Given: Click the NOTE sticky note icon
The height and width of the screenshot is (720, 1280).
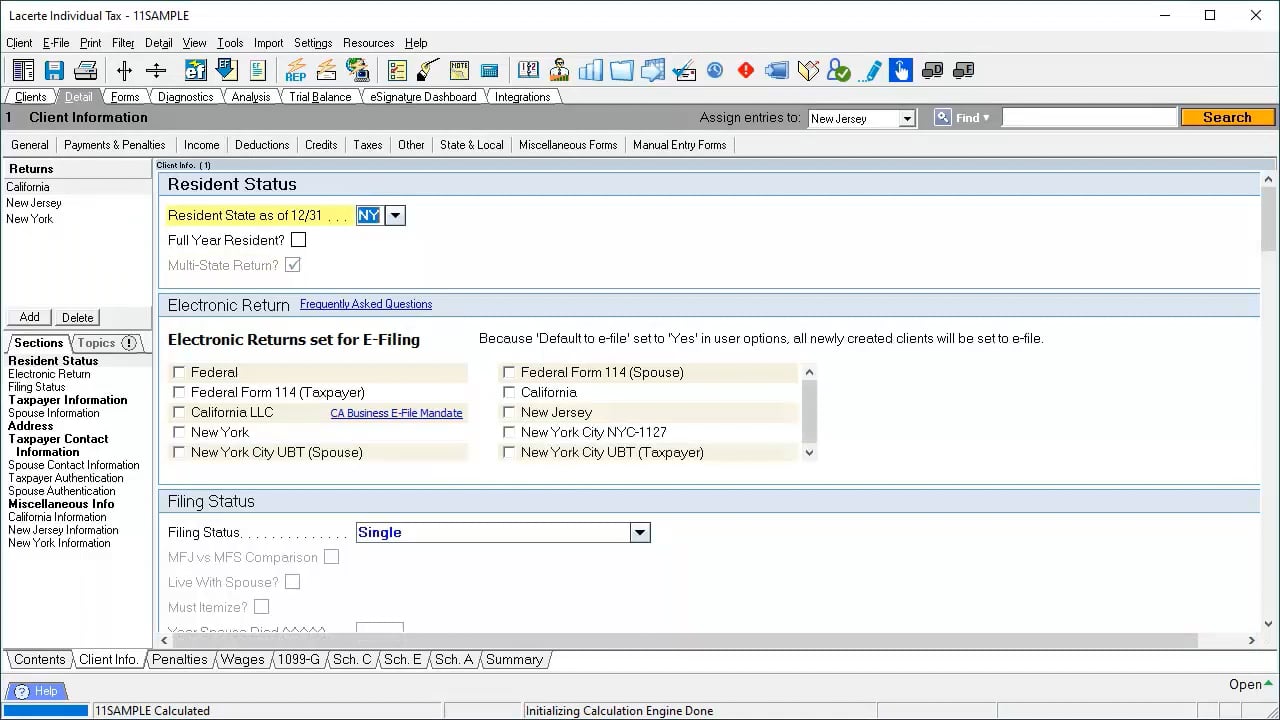Looking at the screenshot, I should pyautogui.click(x=459, y=70).
